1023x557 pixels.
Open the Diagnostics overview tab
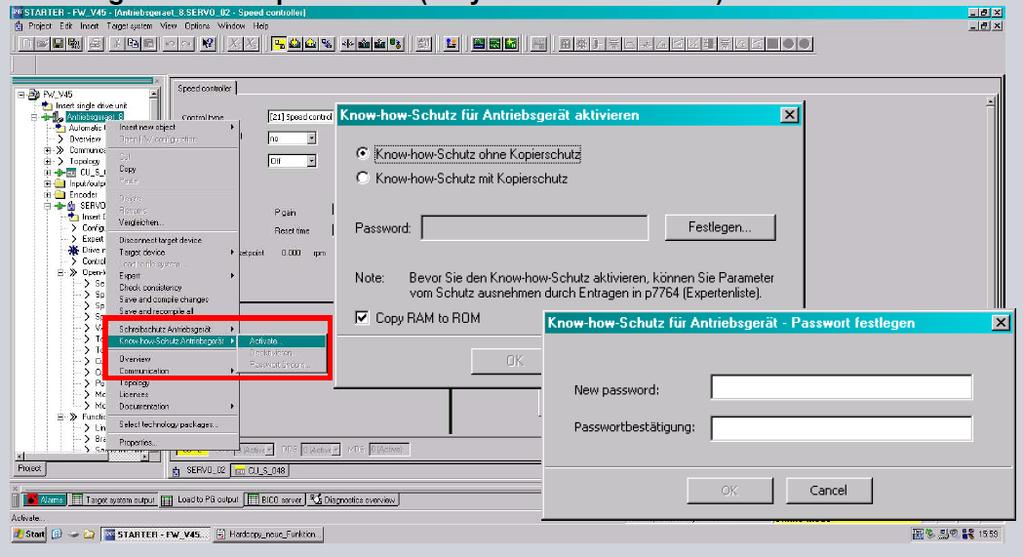pos(353,500)
